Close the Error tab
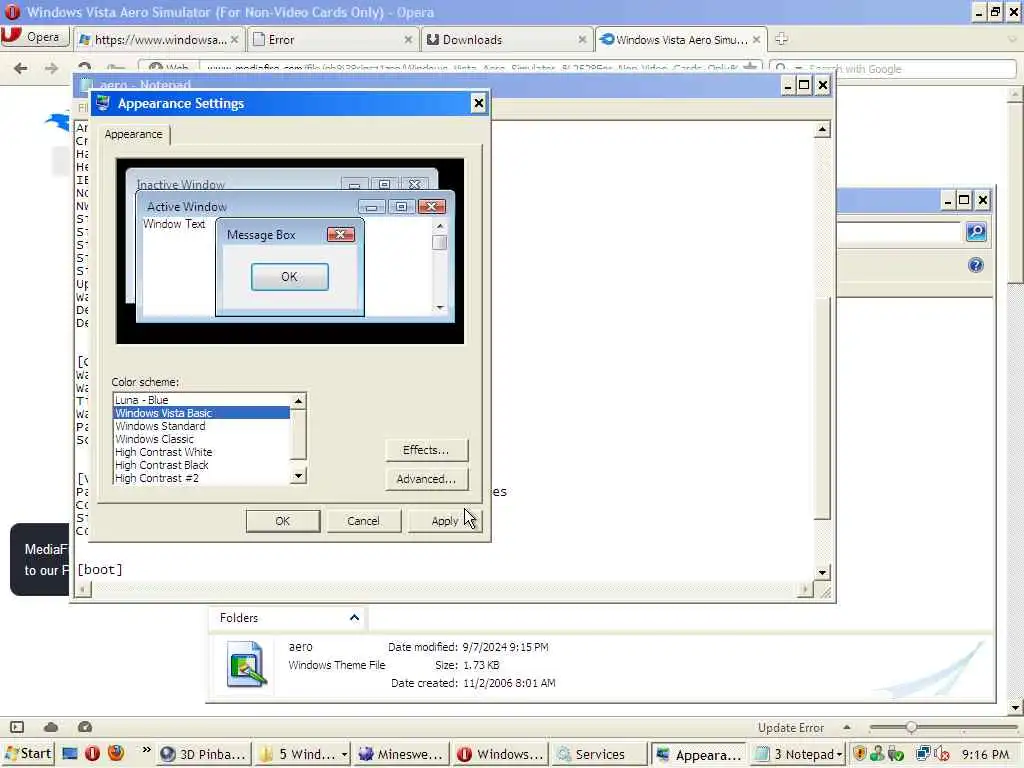Viewport: 1024px width, 768px height. coord(408,40)
